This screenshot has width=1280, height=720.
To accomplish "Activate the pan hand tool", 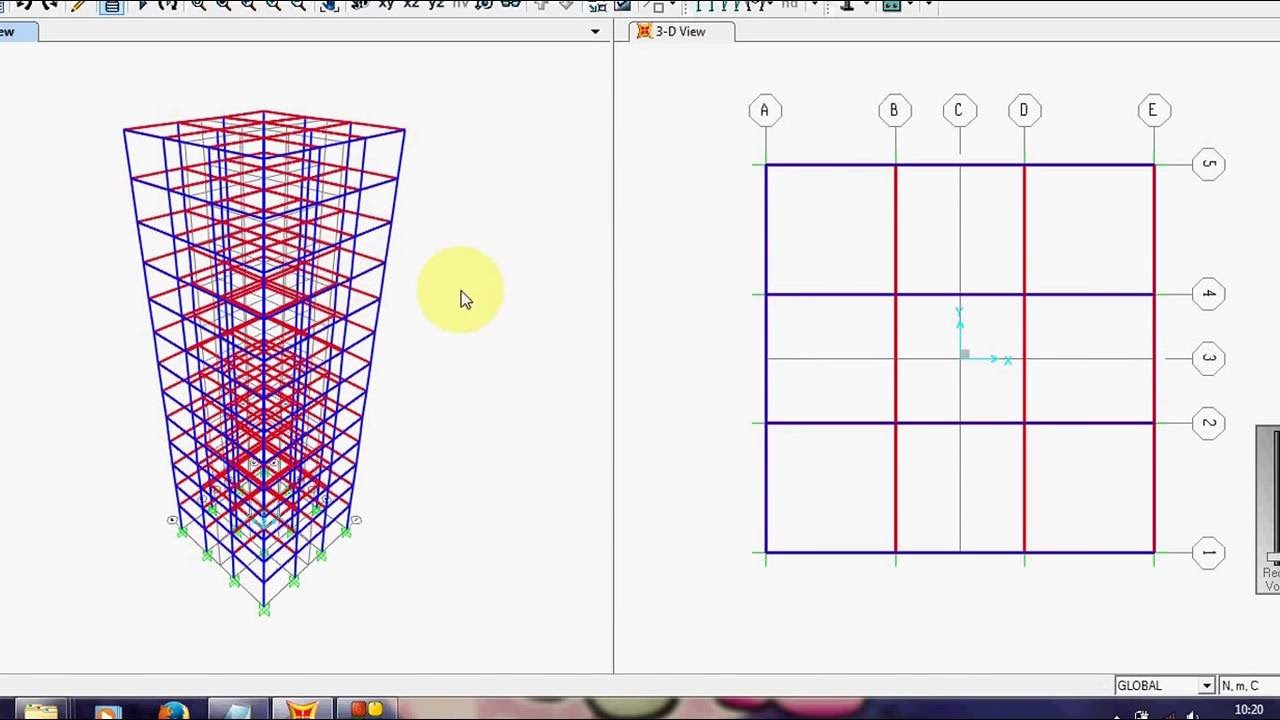I will (x=329, y=6).
